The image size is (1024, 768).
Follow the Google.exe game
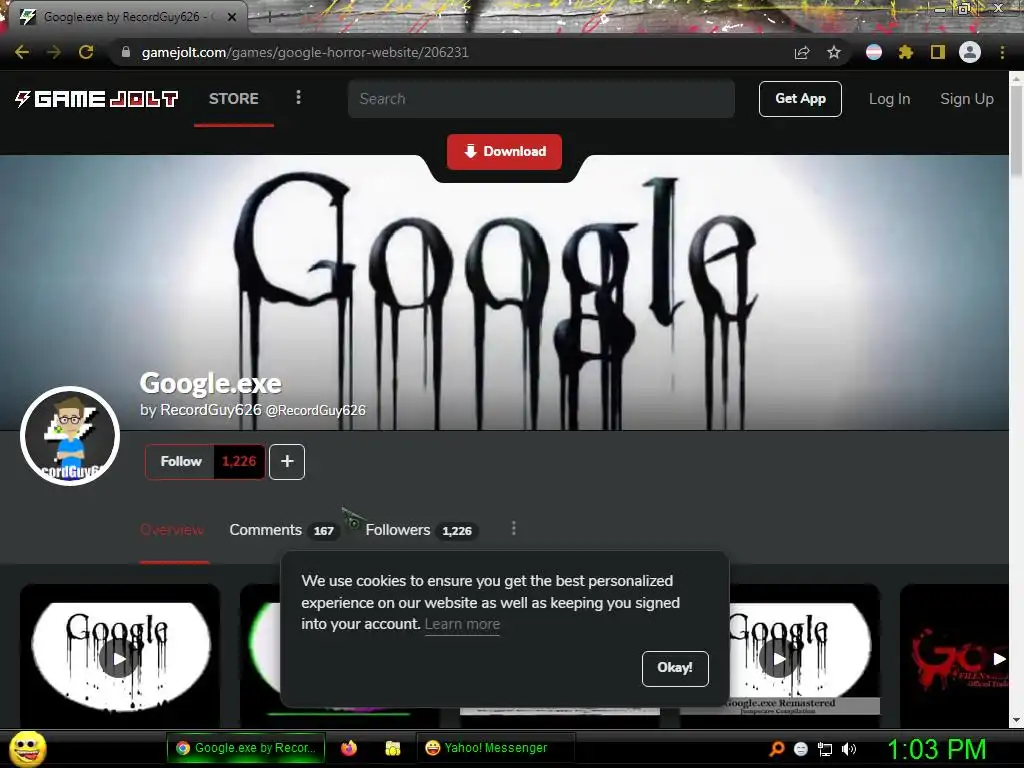pyautogui.click(x=180, y=461)
